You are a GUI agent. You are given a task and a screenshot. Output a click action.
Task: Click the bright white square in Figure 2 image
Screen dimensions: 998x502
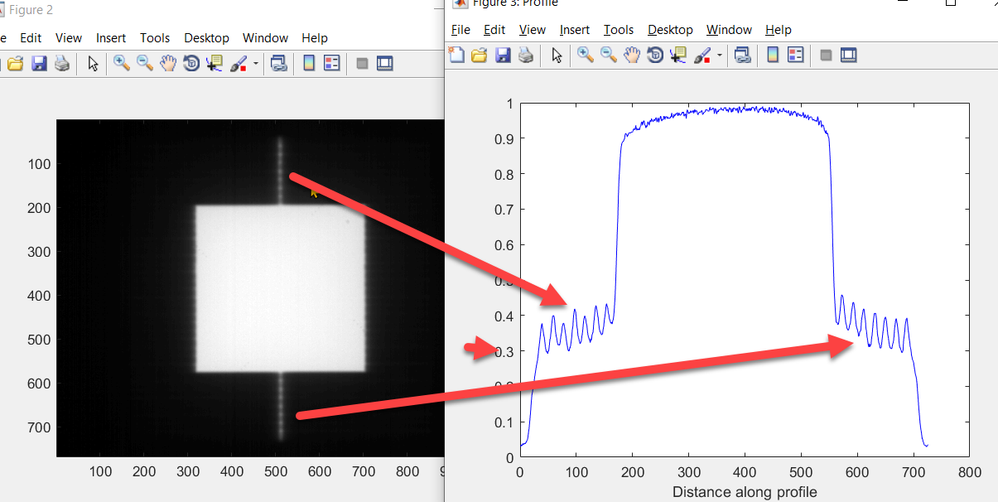pos(279,288)
